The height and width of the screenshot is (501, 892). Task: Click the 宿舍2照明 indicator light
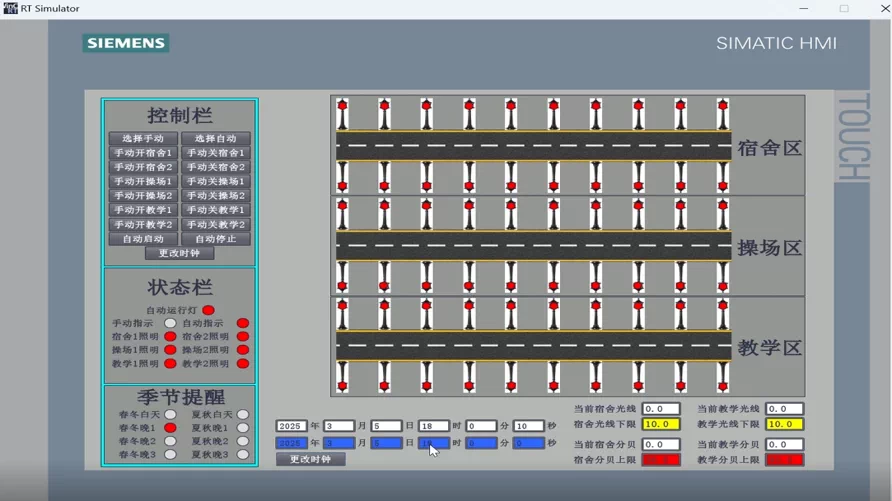point(243,336)
